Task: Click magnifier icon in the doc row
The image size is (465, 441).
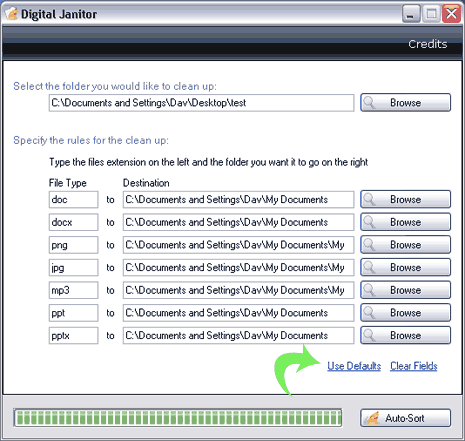Action: (369, 199)
